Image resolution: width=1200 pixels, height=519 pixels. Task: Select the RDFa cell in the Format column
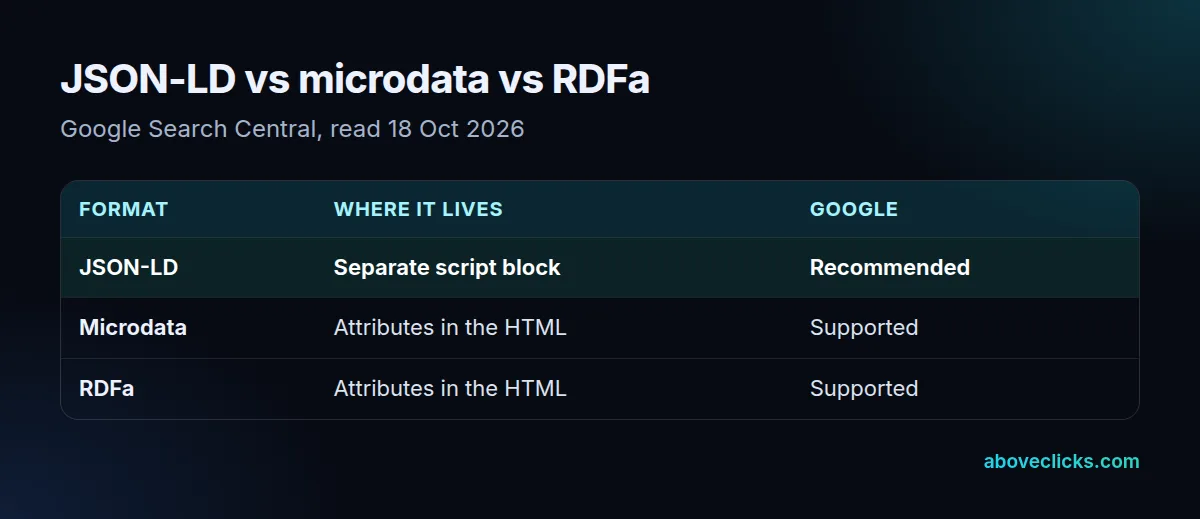[107, 389]
